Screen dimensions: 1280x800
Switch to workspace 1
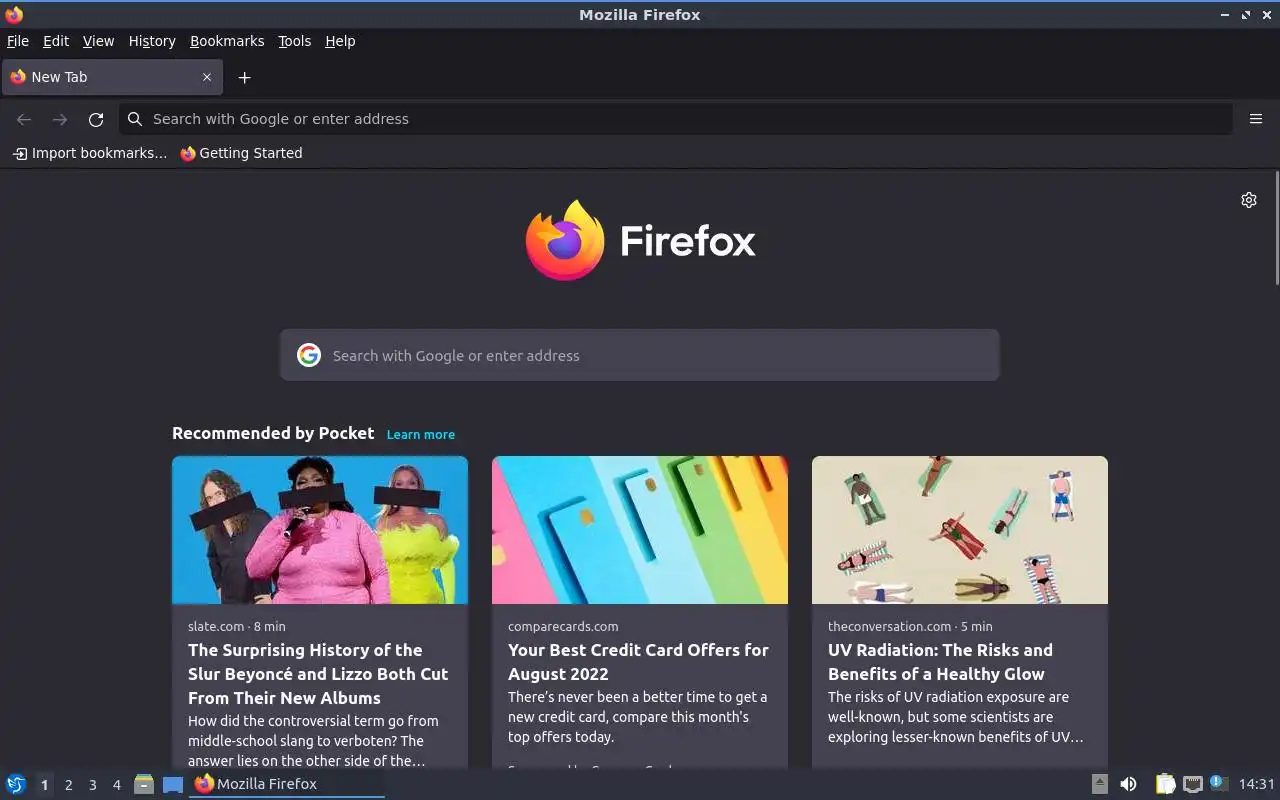(x=44, y=785)
